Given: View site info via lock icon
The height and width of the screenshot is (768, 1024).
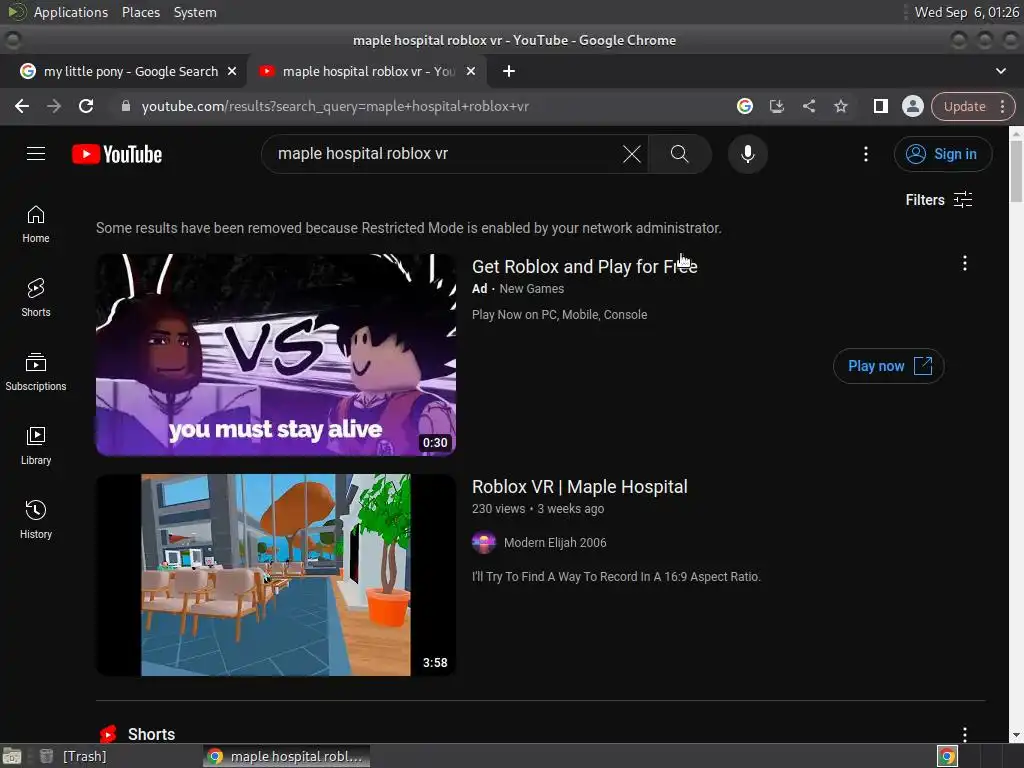Looking at the screenshot, I should click(x=126, y=106).
